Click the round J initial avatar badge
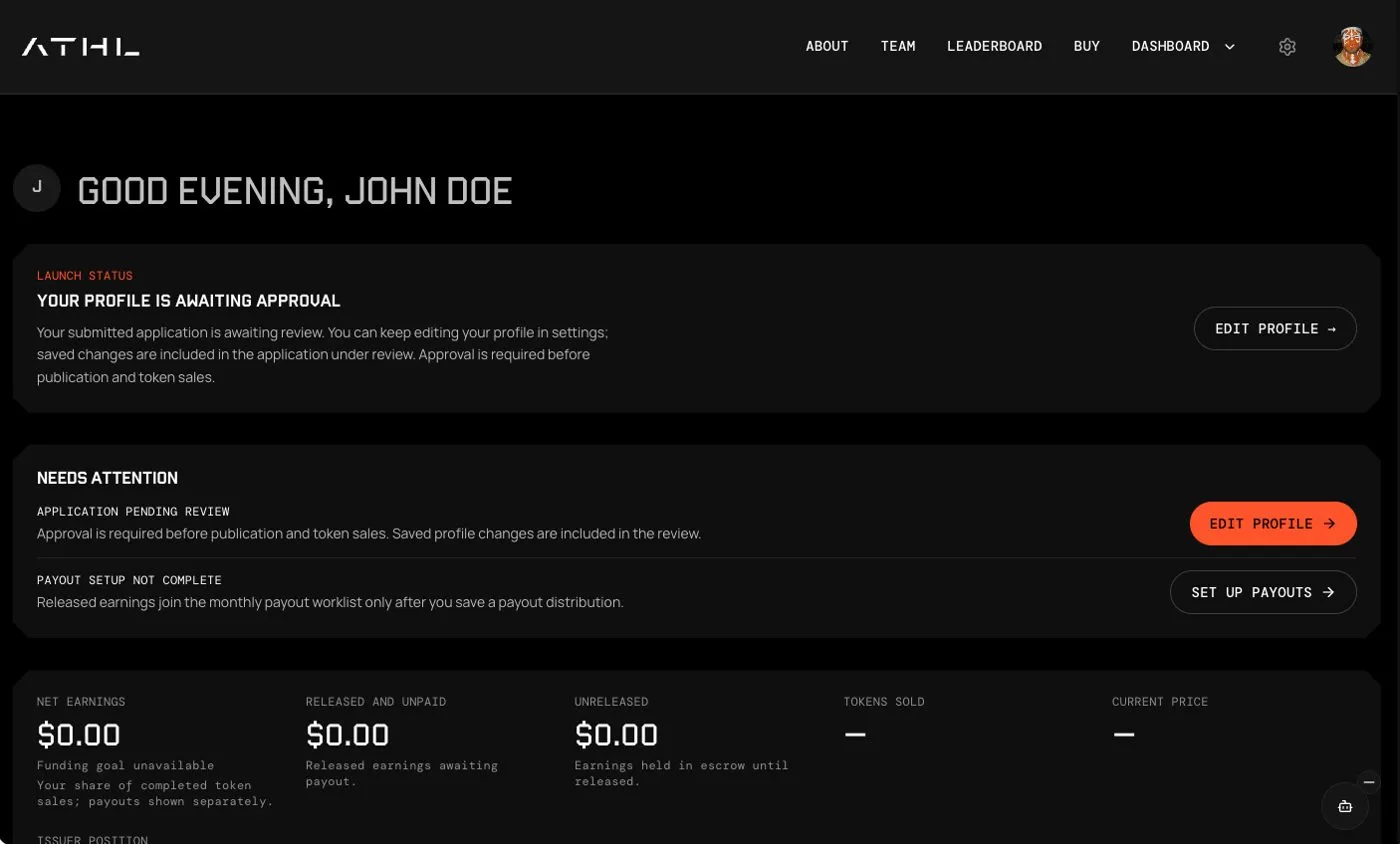The image size is (1400, 844). pyautogui.click(x=37, y=188)
